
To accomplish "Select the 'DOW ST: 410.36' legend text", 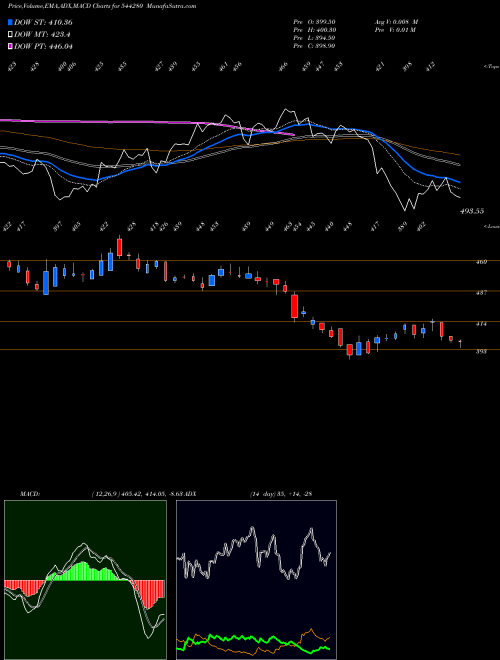I will pos(43,22).
